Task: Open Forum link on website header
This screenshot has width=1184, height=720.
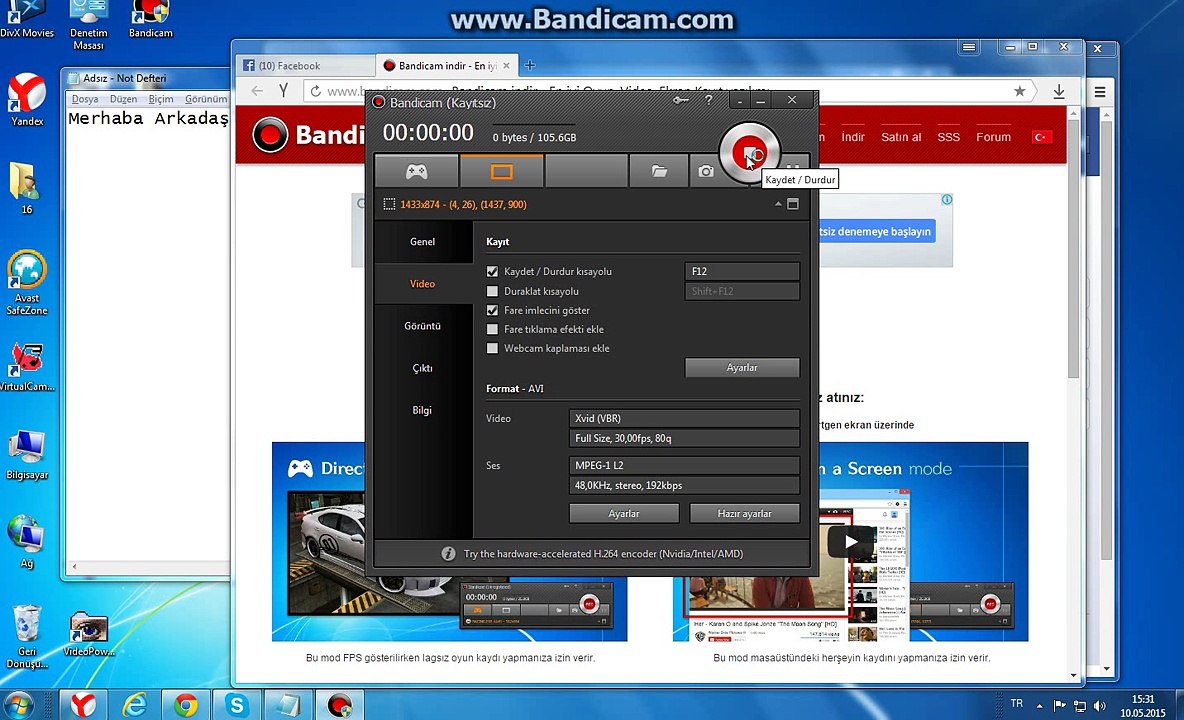Action: 993,137
